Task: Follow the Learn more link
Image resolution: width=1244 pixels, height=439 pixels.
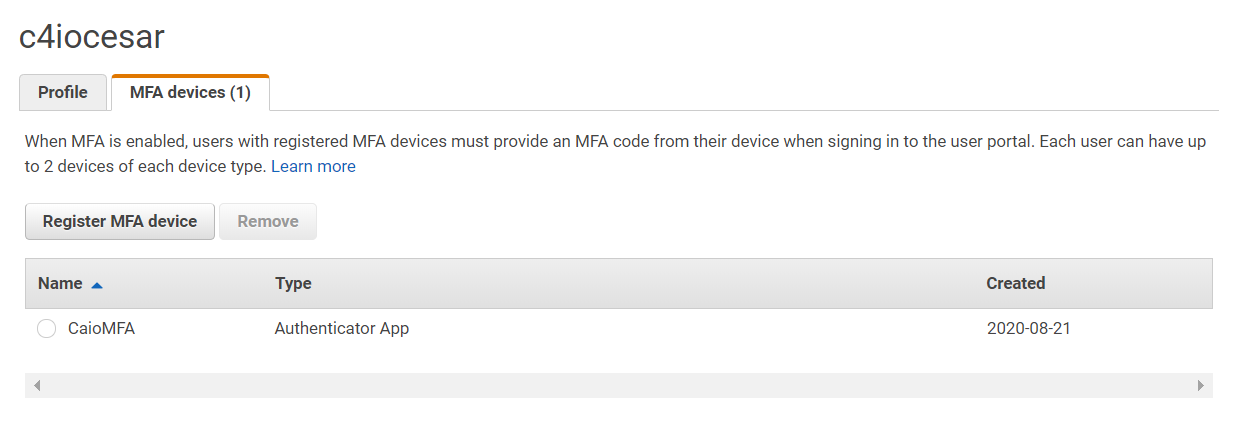Action: point(313,166)
